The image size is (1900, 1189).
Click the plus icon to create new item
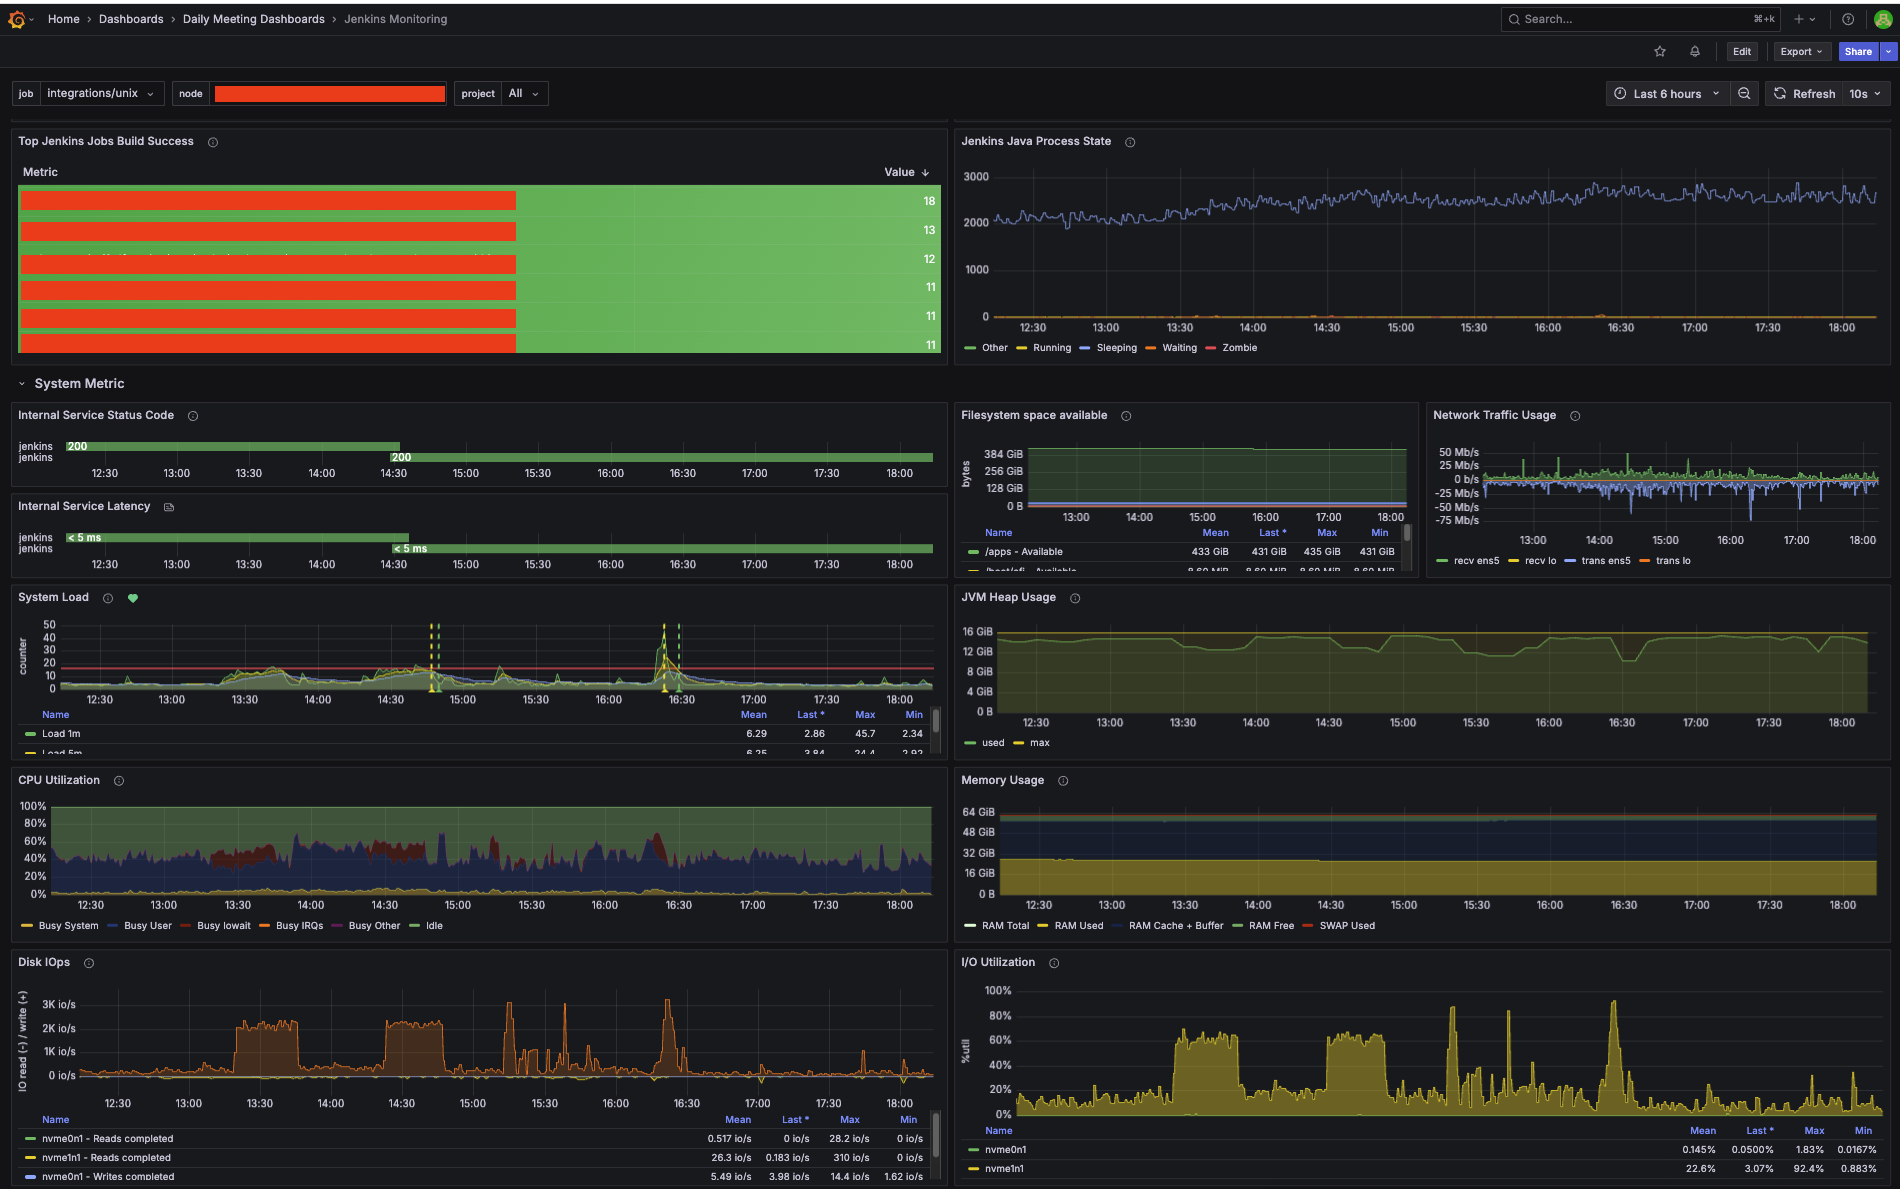coord(1798,19)
